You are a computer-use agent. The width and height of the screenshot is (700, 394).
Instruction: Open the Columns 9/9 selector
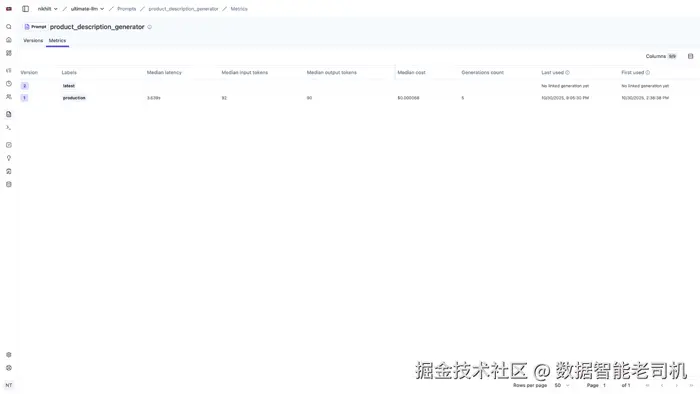[661, 56]
